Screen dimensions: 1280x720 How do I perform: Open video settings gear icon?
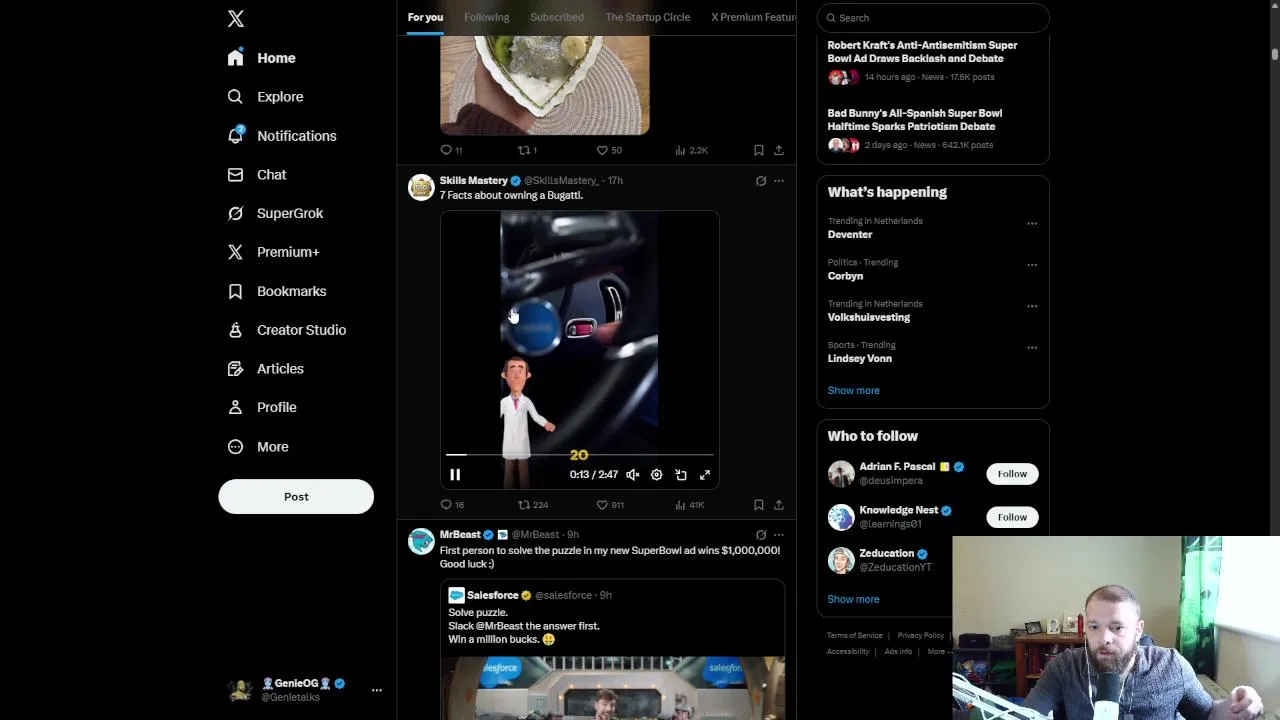click(657, 475)
